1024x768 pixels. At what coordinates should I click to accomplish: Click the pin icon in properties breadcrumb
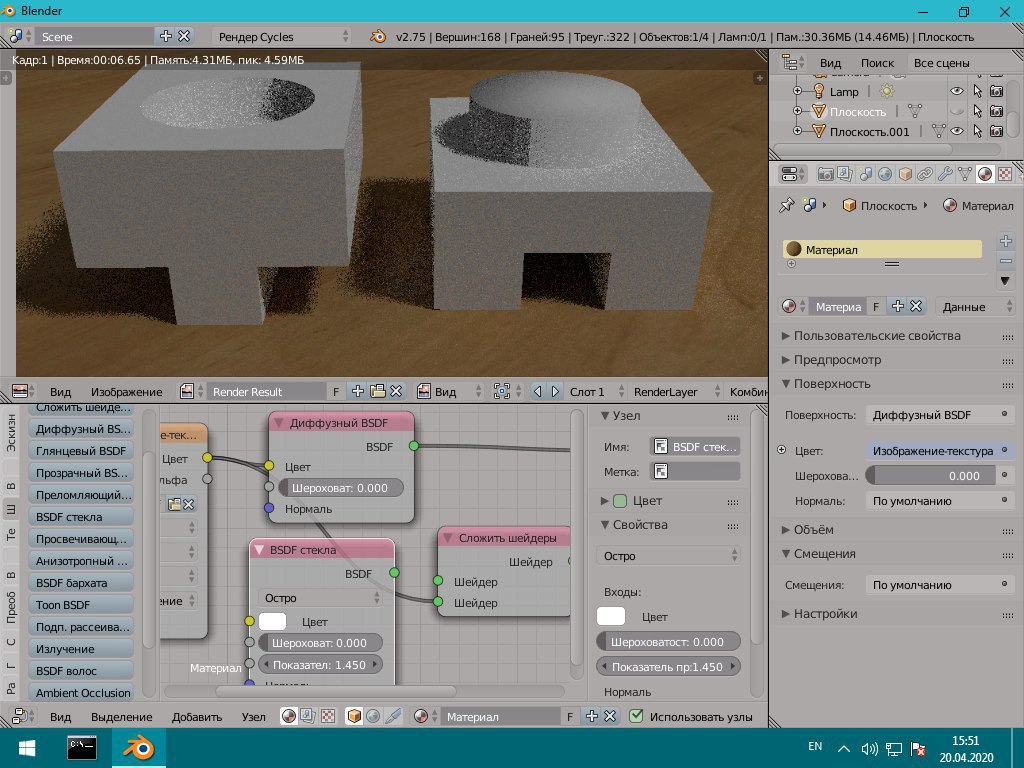point(787,205)
